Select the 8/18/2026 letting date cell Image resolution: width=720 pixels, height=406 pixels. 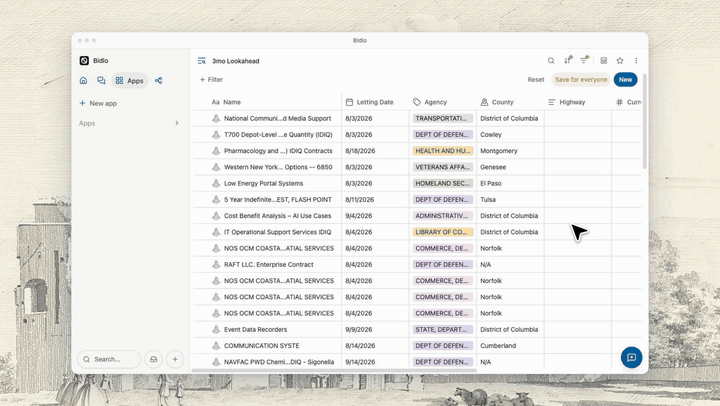[x=375, y=151]
